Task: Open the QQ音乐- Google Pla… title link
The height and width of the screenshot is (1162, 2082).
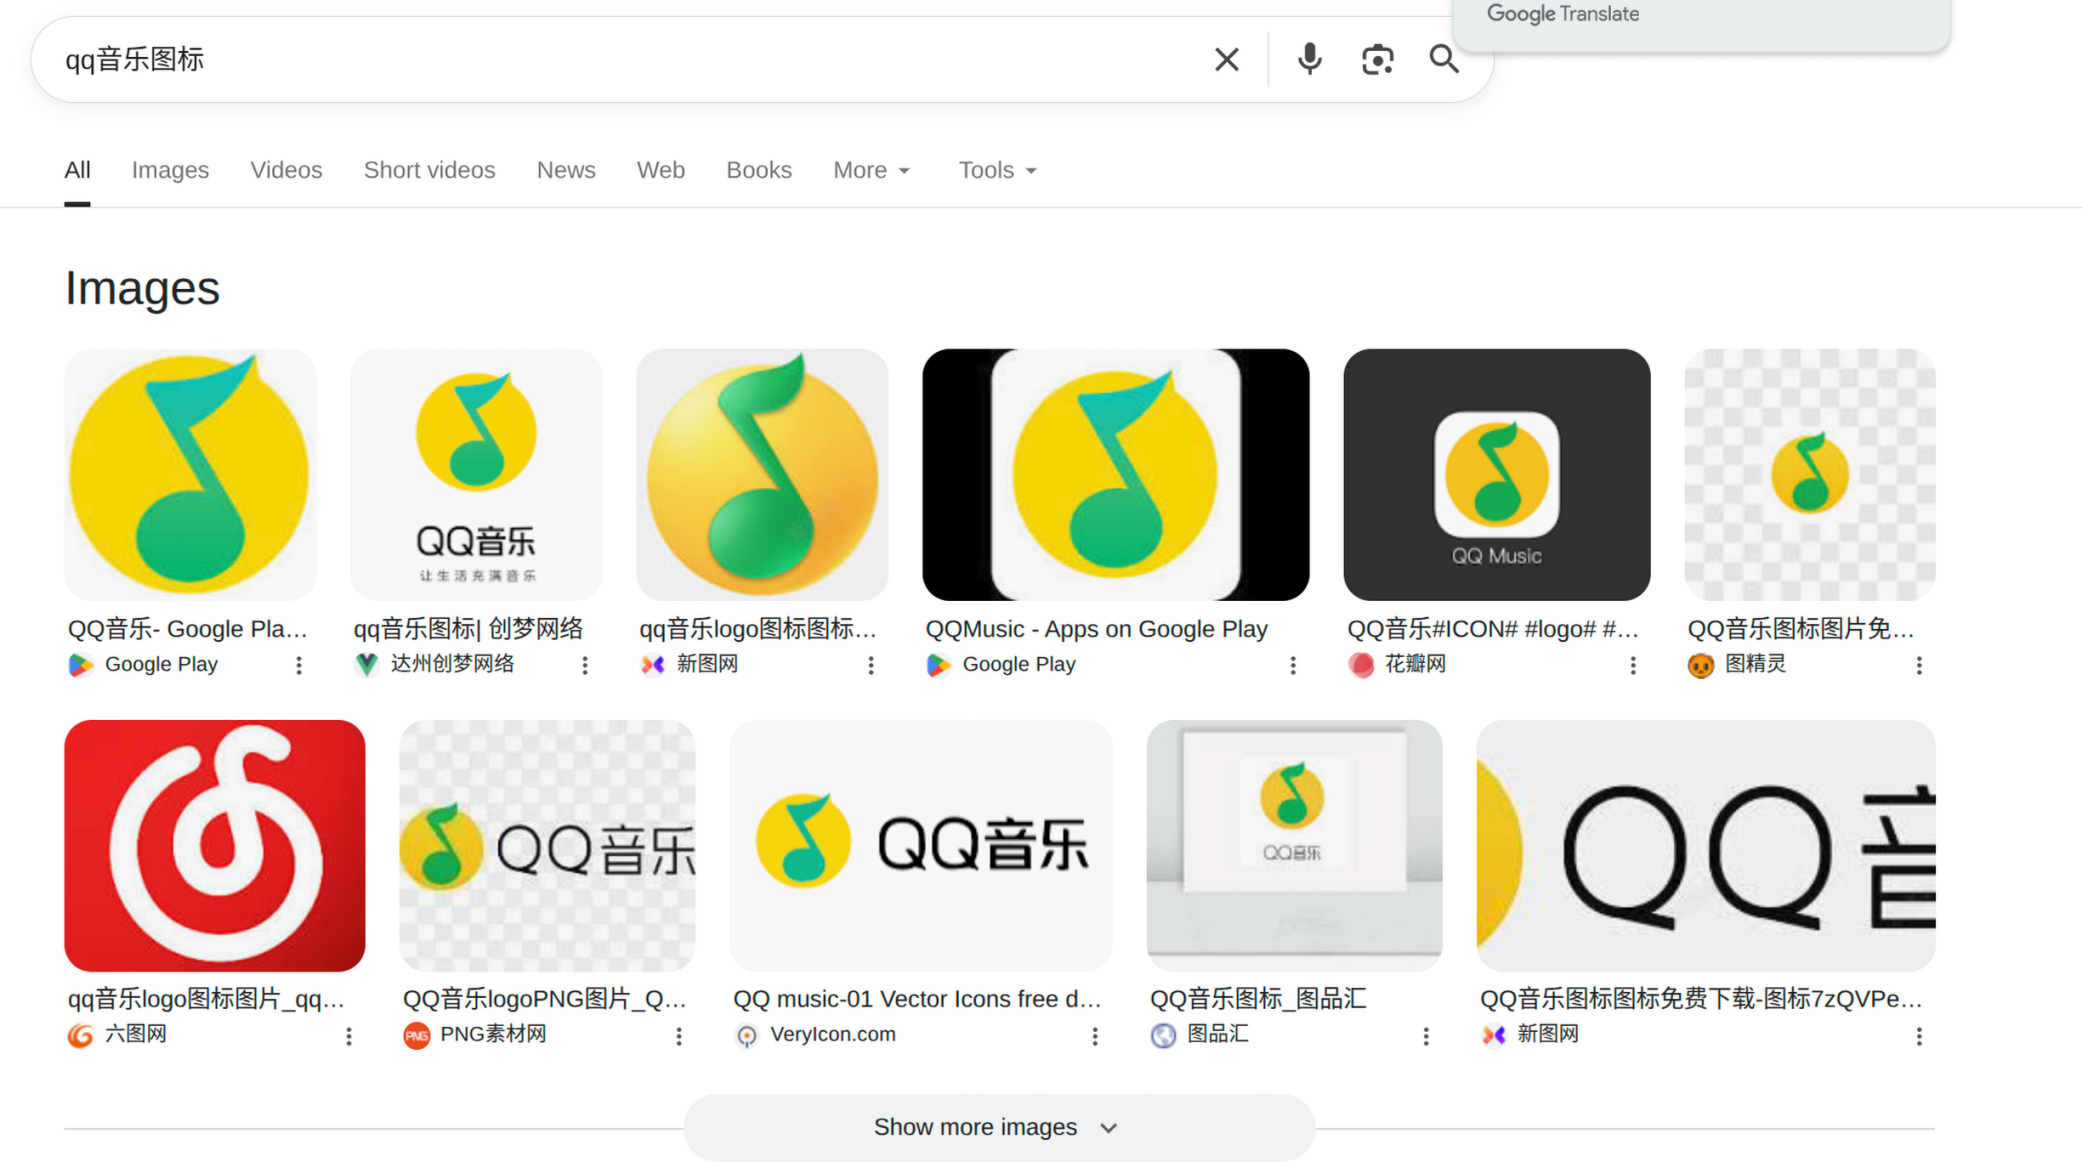Action: [188, 629]
